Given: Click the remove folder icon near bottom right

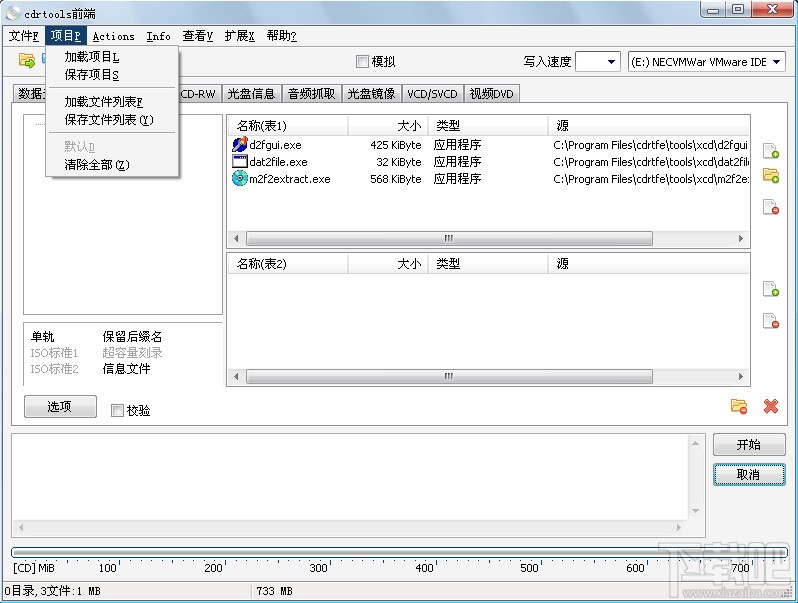Looking at the screenshot, I should coord(739,406).
